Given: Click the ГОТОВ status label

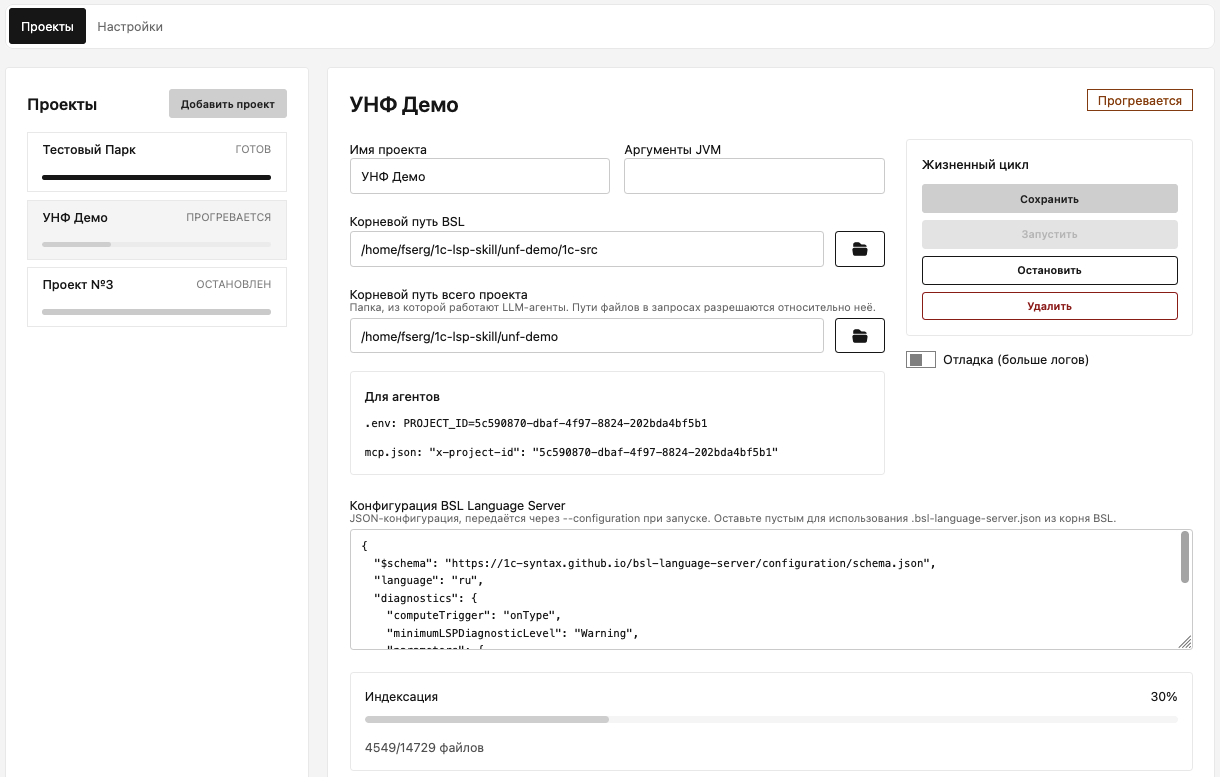Looking at the screenshot, I should [x=253, y=149].
